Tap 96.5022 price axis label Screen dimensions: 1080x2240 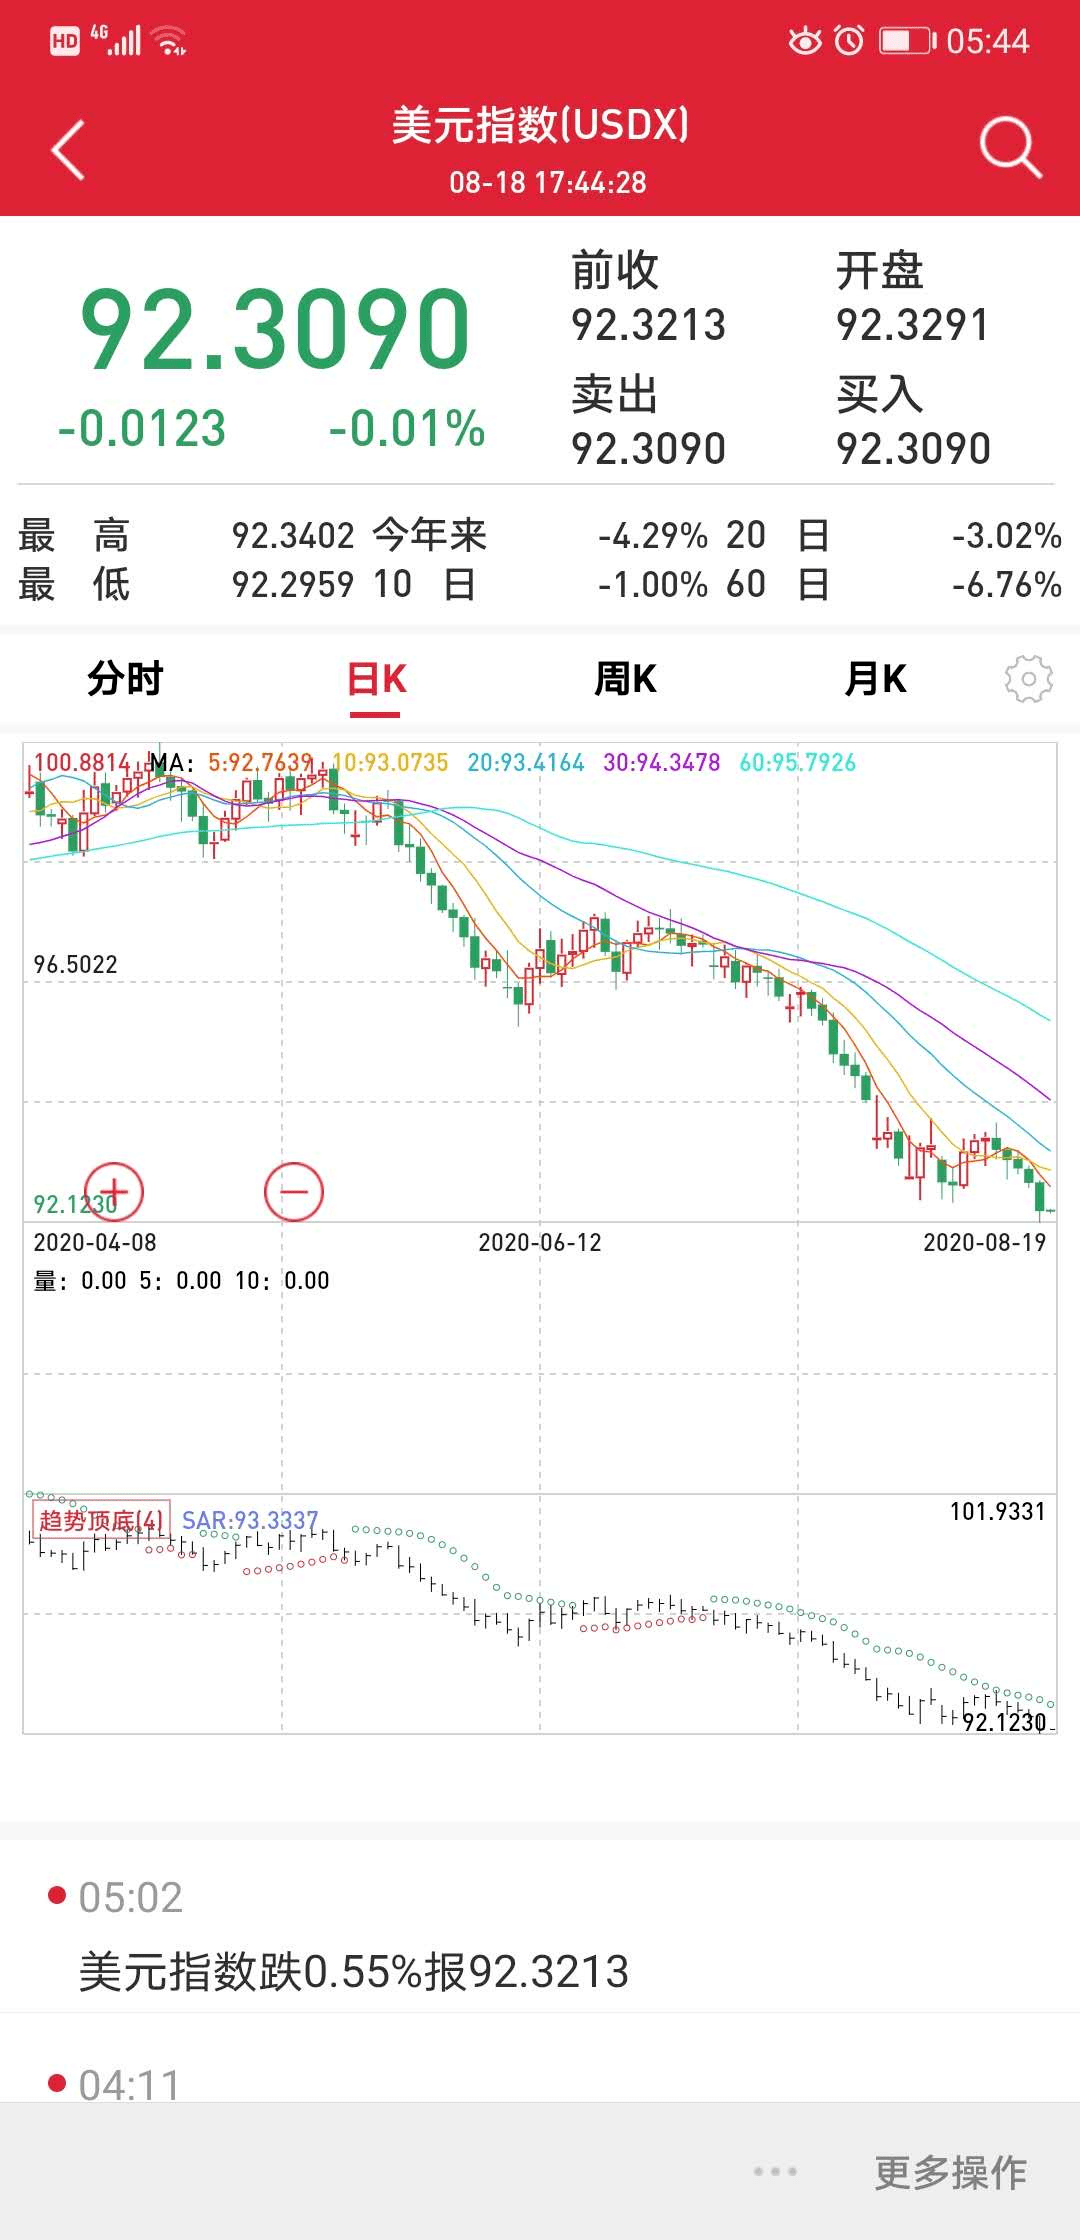click(x=76, y=964)
